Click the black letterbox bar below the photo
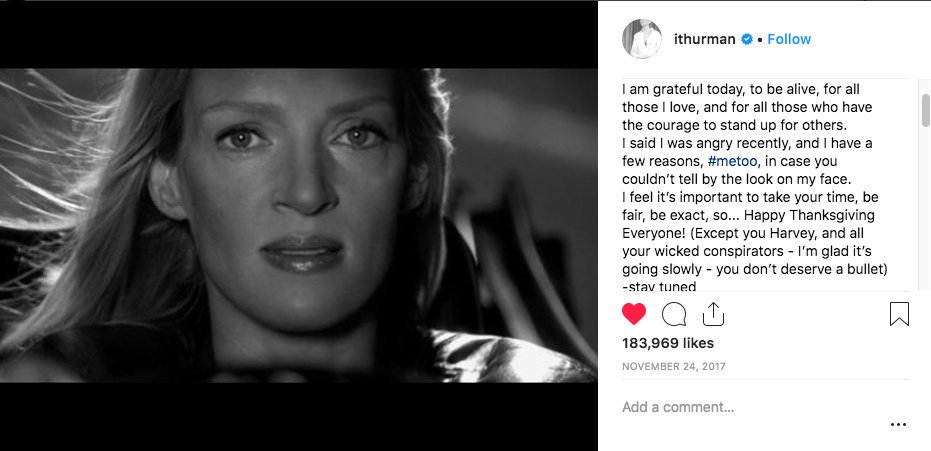This screenshot has height=451, width=931. click(299, 417)
